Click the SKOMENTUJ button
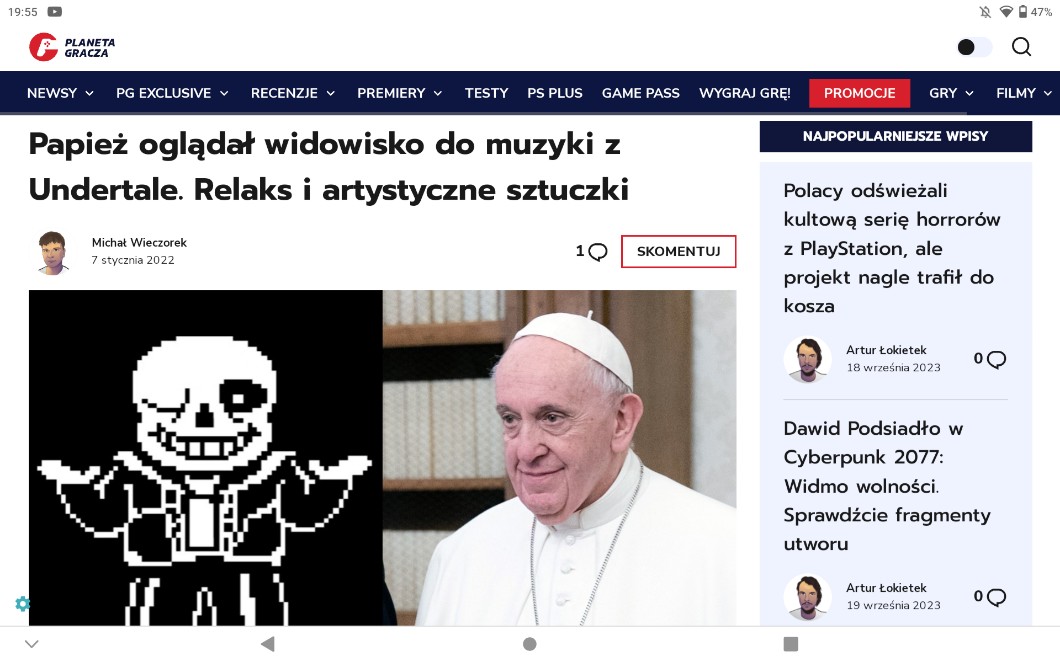This screenshot has width=1060, height=662. point(678,252)
